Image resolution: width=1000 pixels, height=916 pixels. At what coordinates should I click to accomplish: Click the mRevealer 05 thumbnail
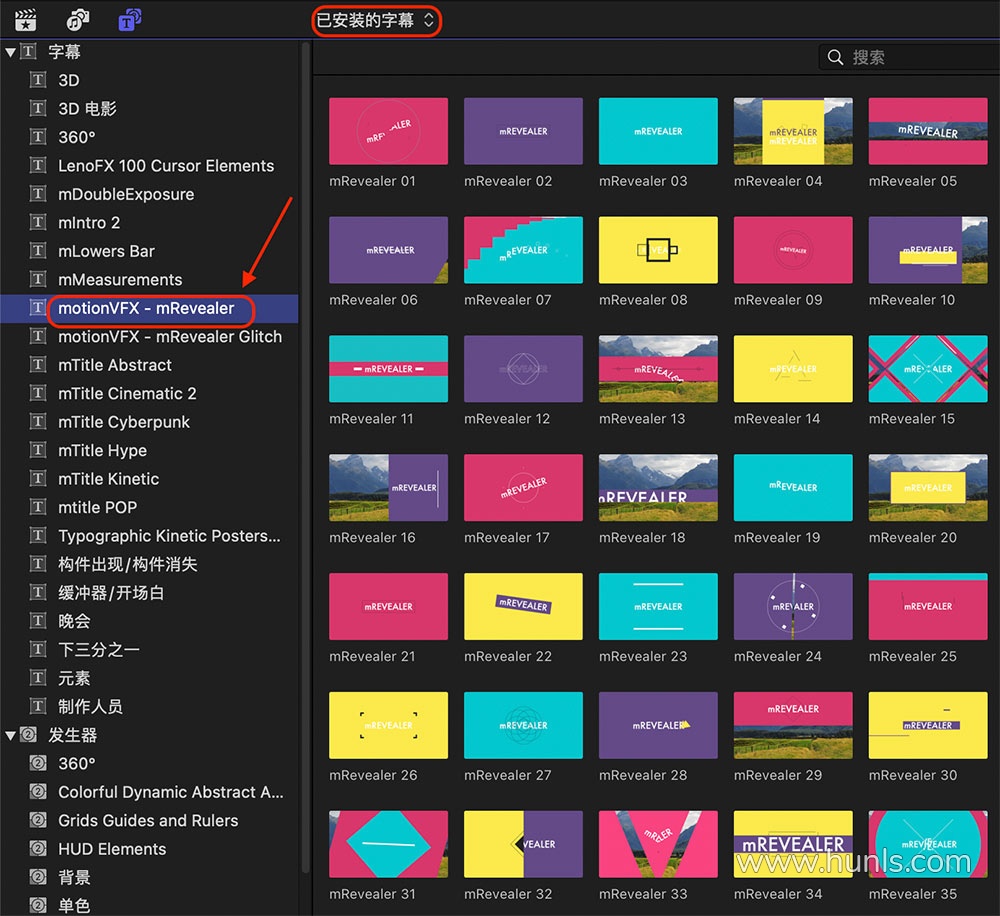point(928,131)
